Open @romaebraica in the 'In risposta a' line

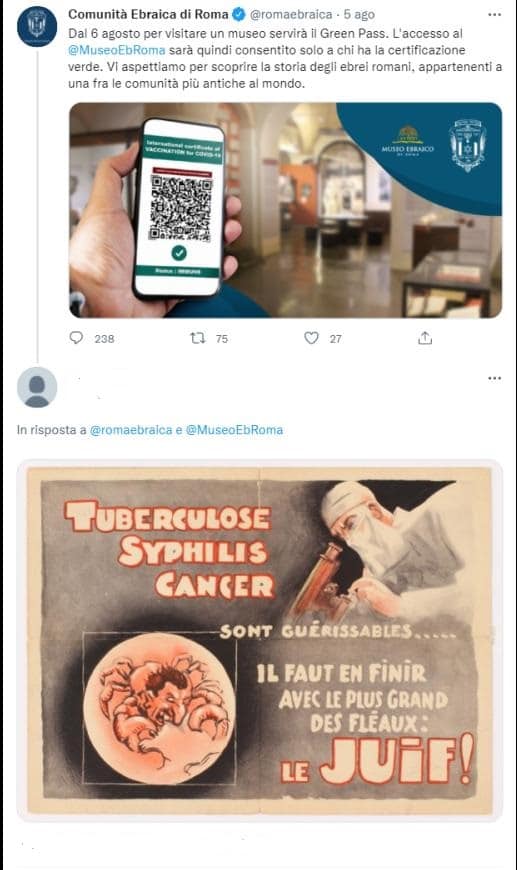[x=131, y=430]
